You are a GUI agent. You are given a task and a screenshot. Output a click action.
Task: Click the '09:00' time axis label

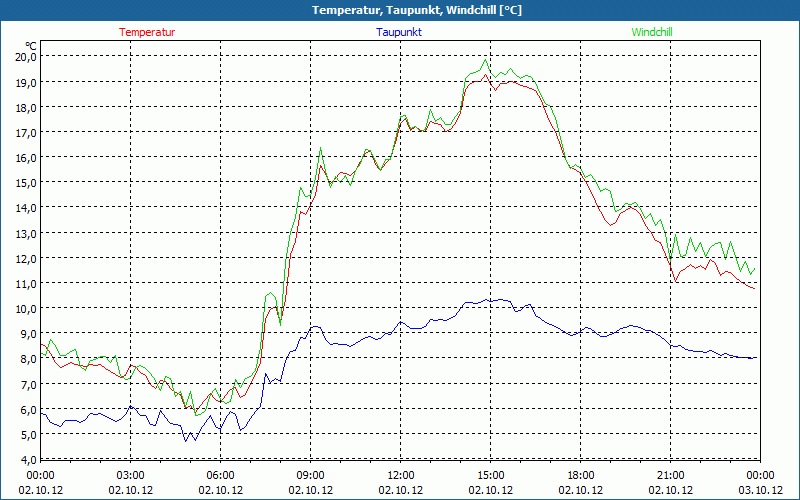pos(311,476)
